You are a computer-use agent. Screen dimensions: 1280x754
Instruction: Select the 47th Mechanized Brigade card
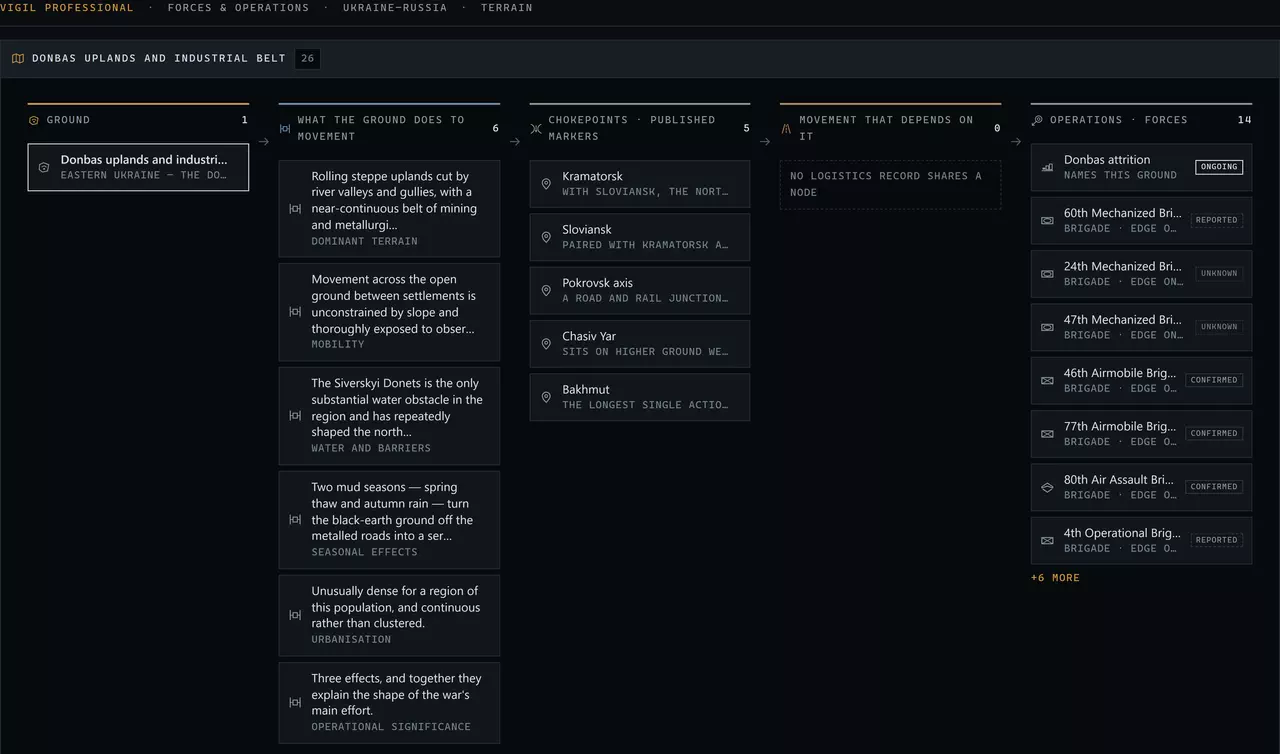click(1141, 327)
